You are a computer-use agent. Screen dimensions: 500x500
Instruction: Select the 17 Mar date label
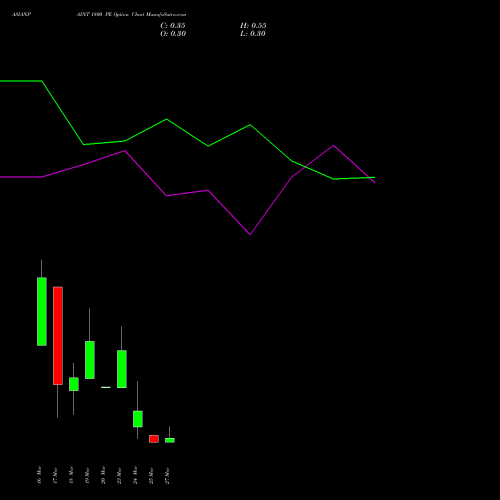pos(55,475)
